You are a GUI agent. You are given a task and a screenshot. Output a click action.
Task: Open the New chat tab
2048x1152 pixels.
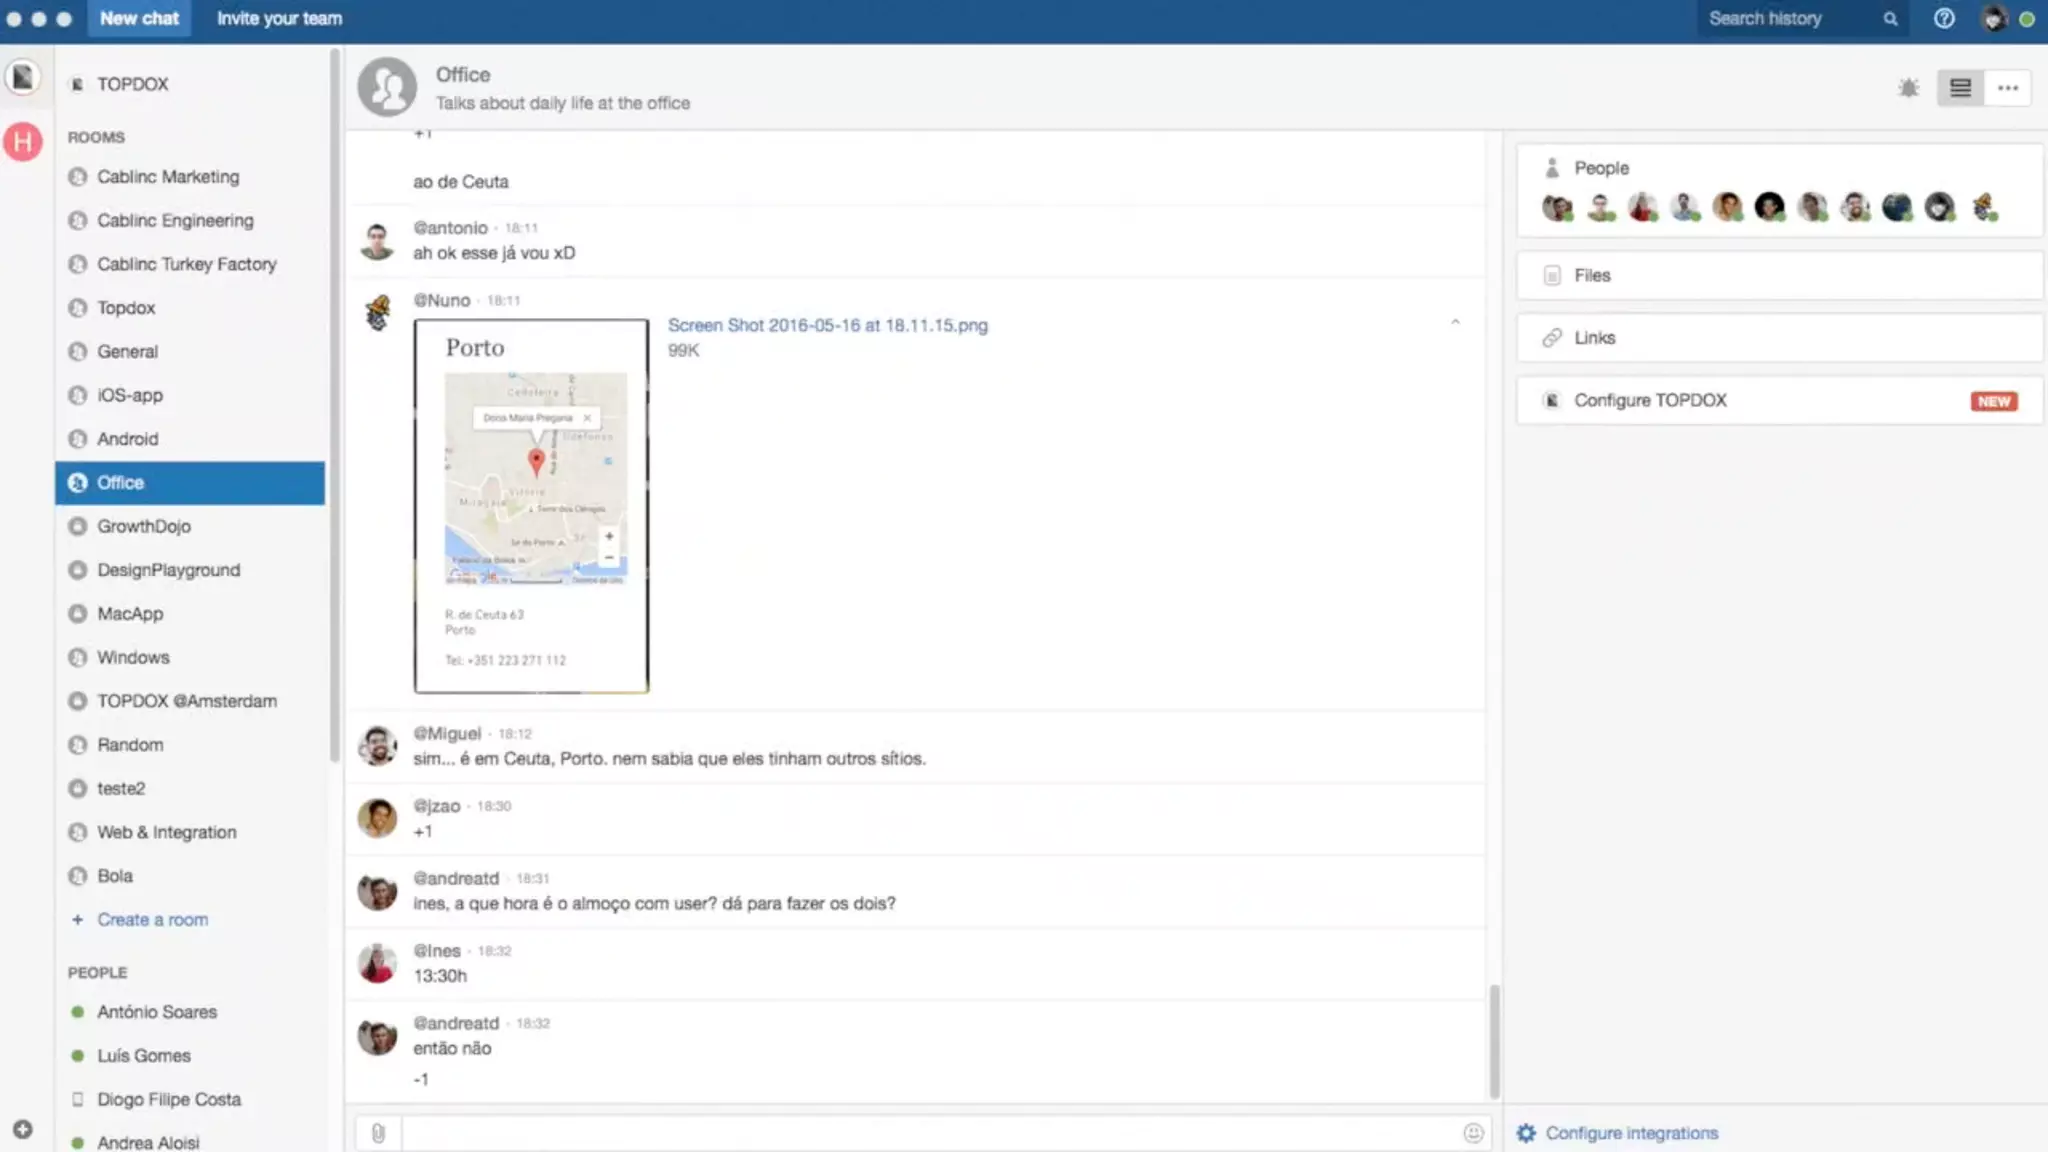[x=139, y=18]
